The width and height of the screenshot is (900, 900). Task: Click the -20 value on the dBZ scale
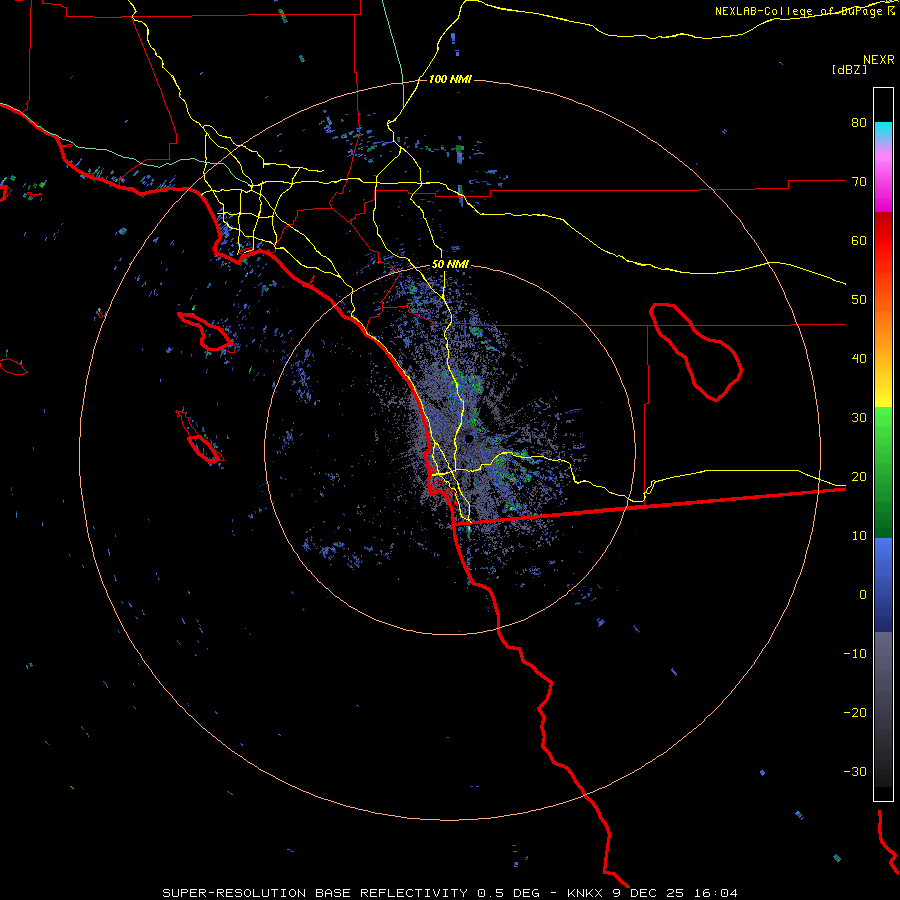(x=855, y=713)
